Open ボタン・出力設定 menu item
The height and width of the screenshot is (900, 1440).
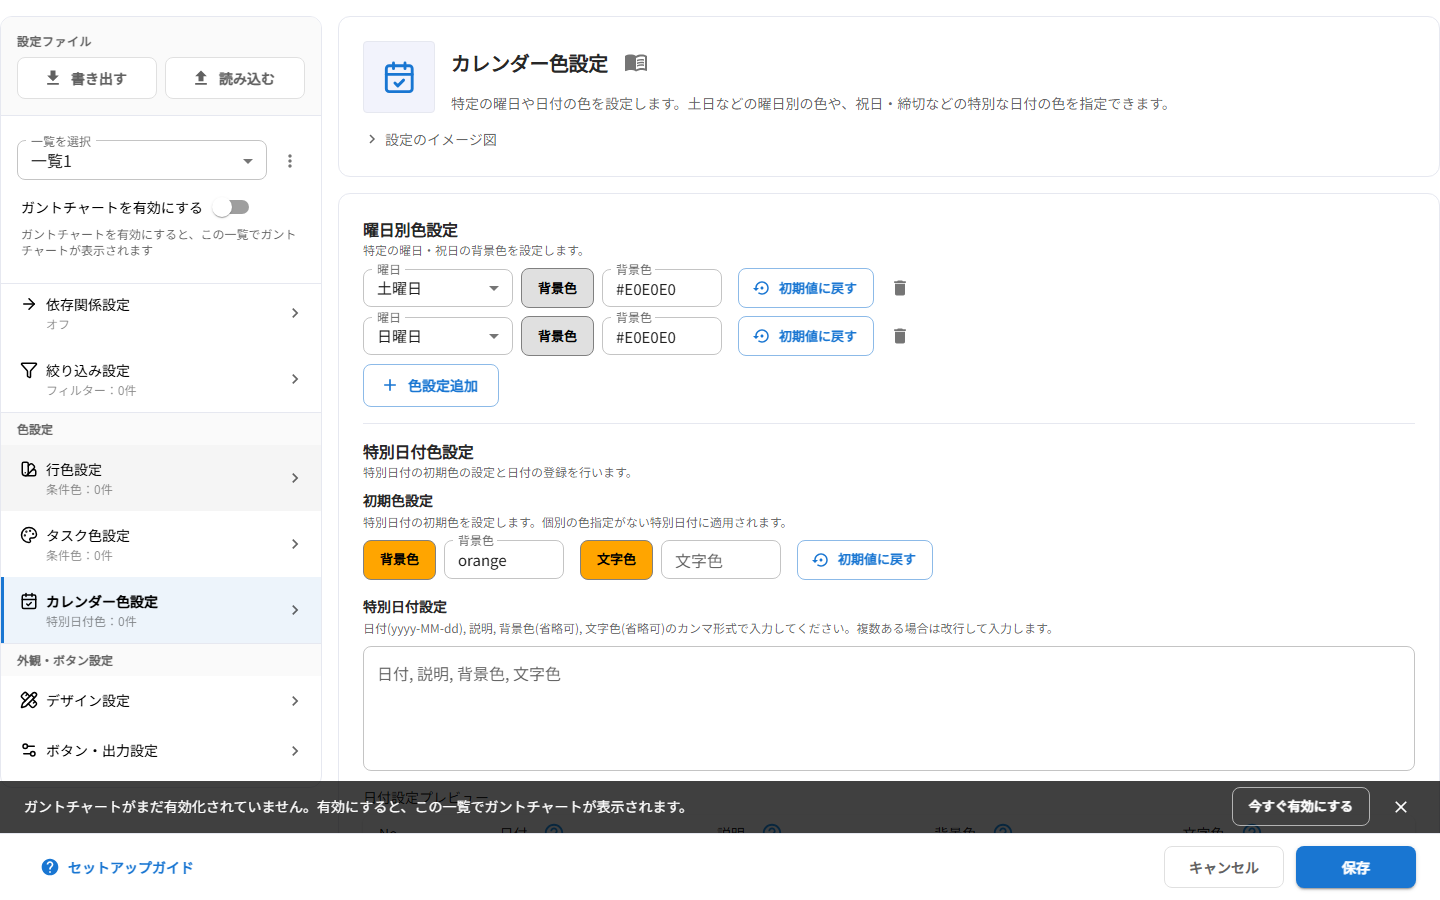click(x=161, y=751)
